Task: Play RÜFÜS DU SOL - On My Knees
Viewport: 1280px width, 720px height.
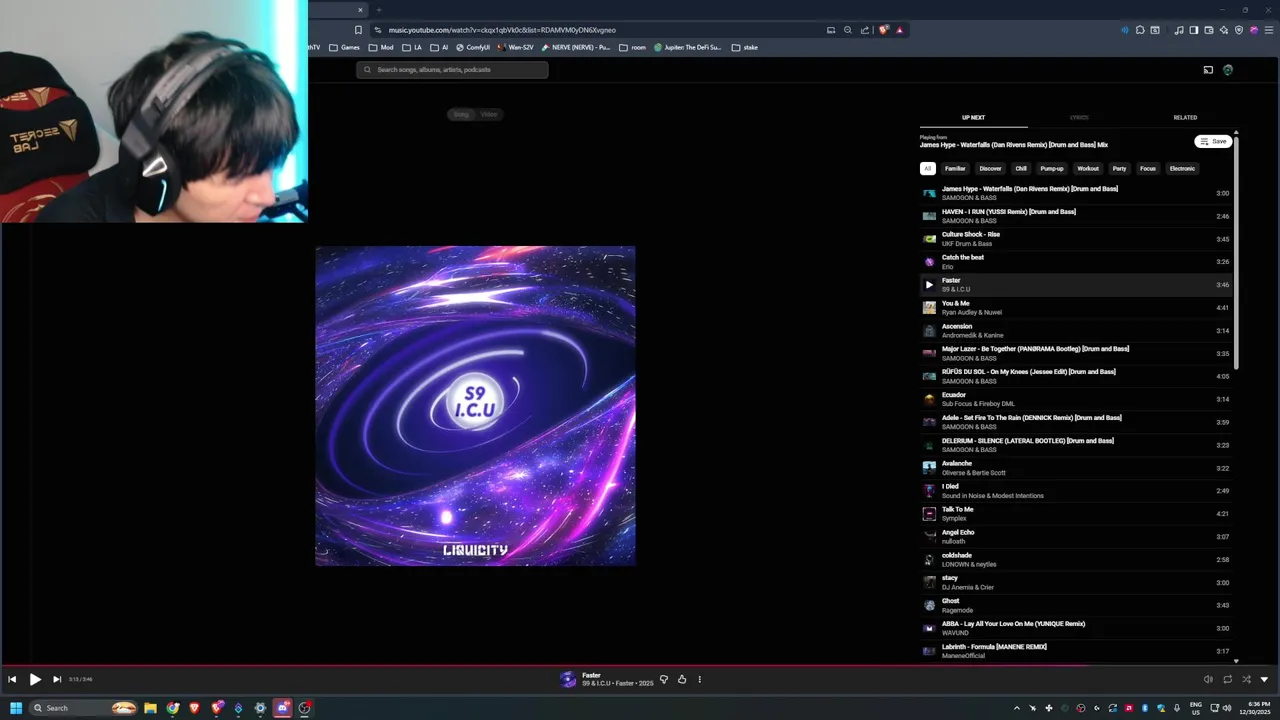Action: tap(1076, 376)
